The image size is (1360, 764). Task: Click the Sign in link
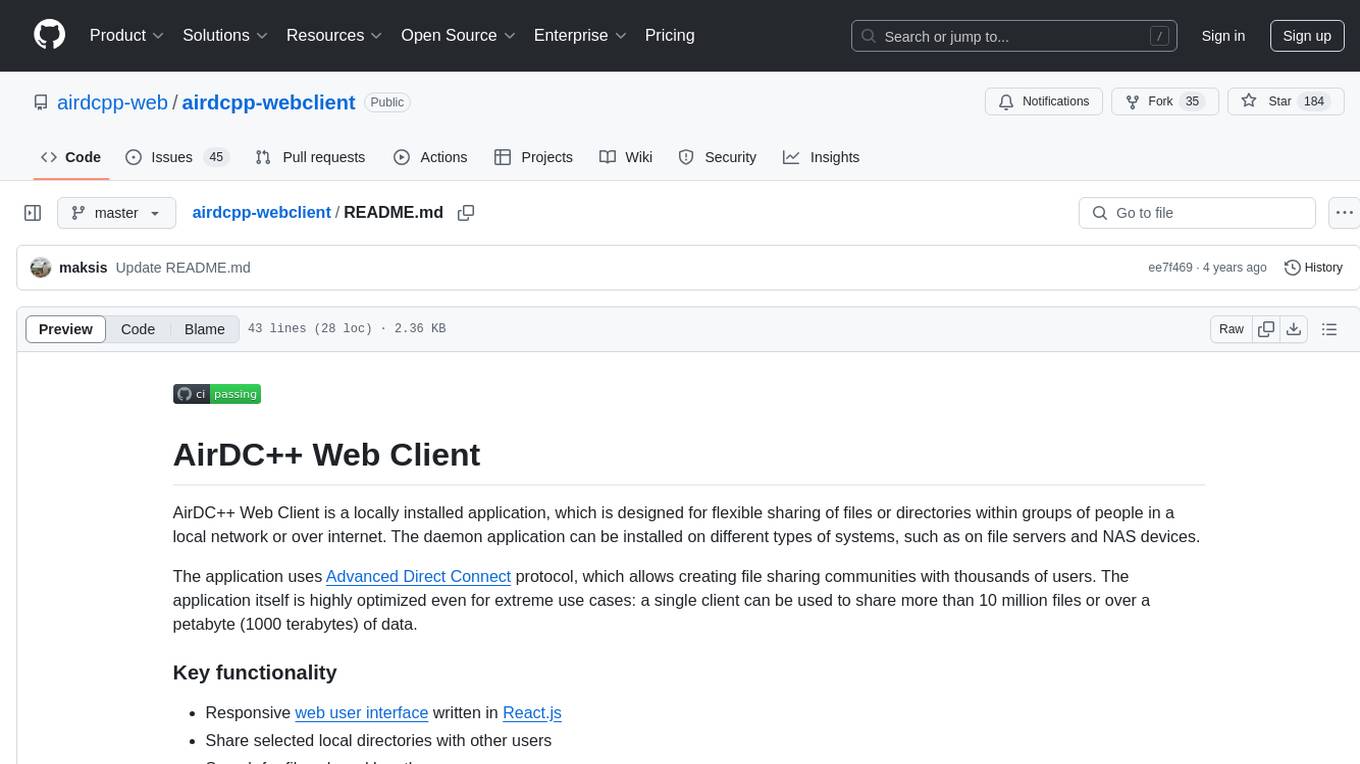click(x=1223, y=36)
